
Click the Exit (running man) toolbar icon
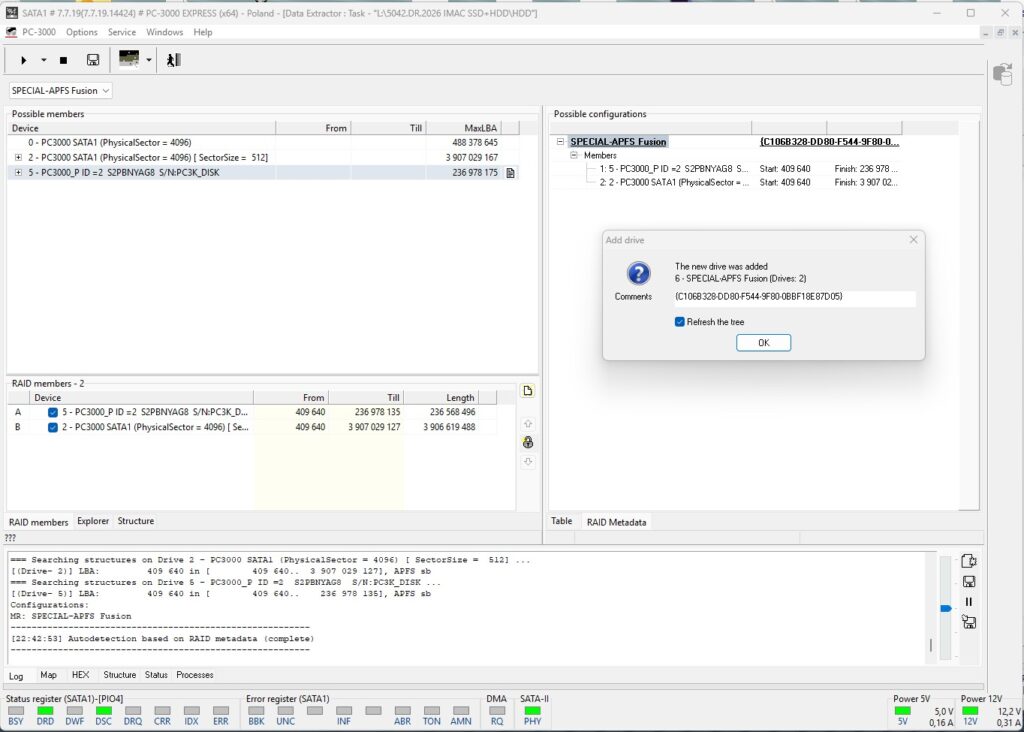[173, 60]
